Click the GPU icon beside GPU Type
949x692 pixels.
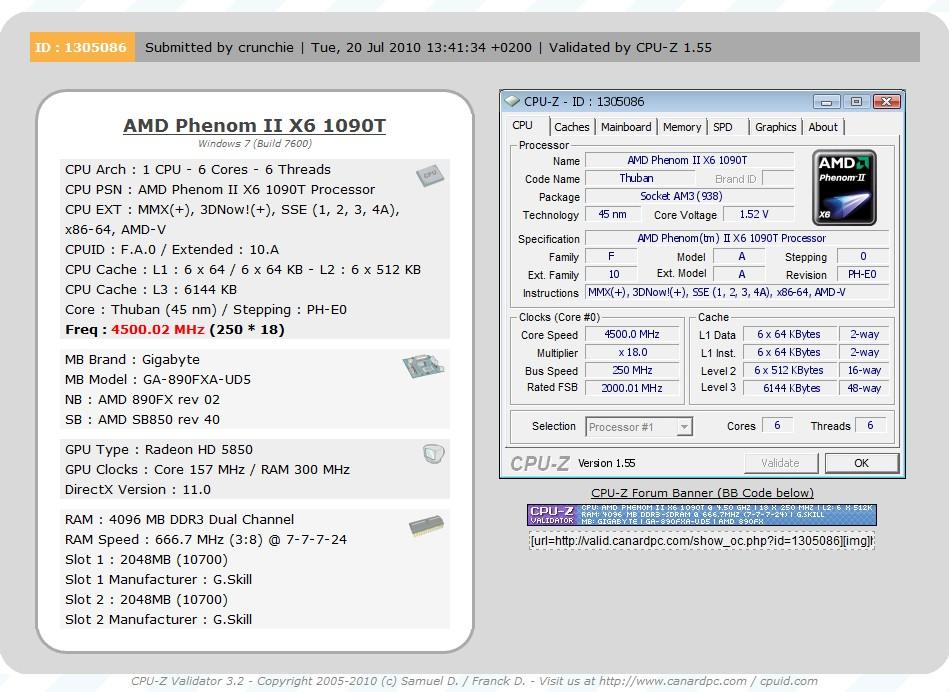click(x=433, y=453)
